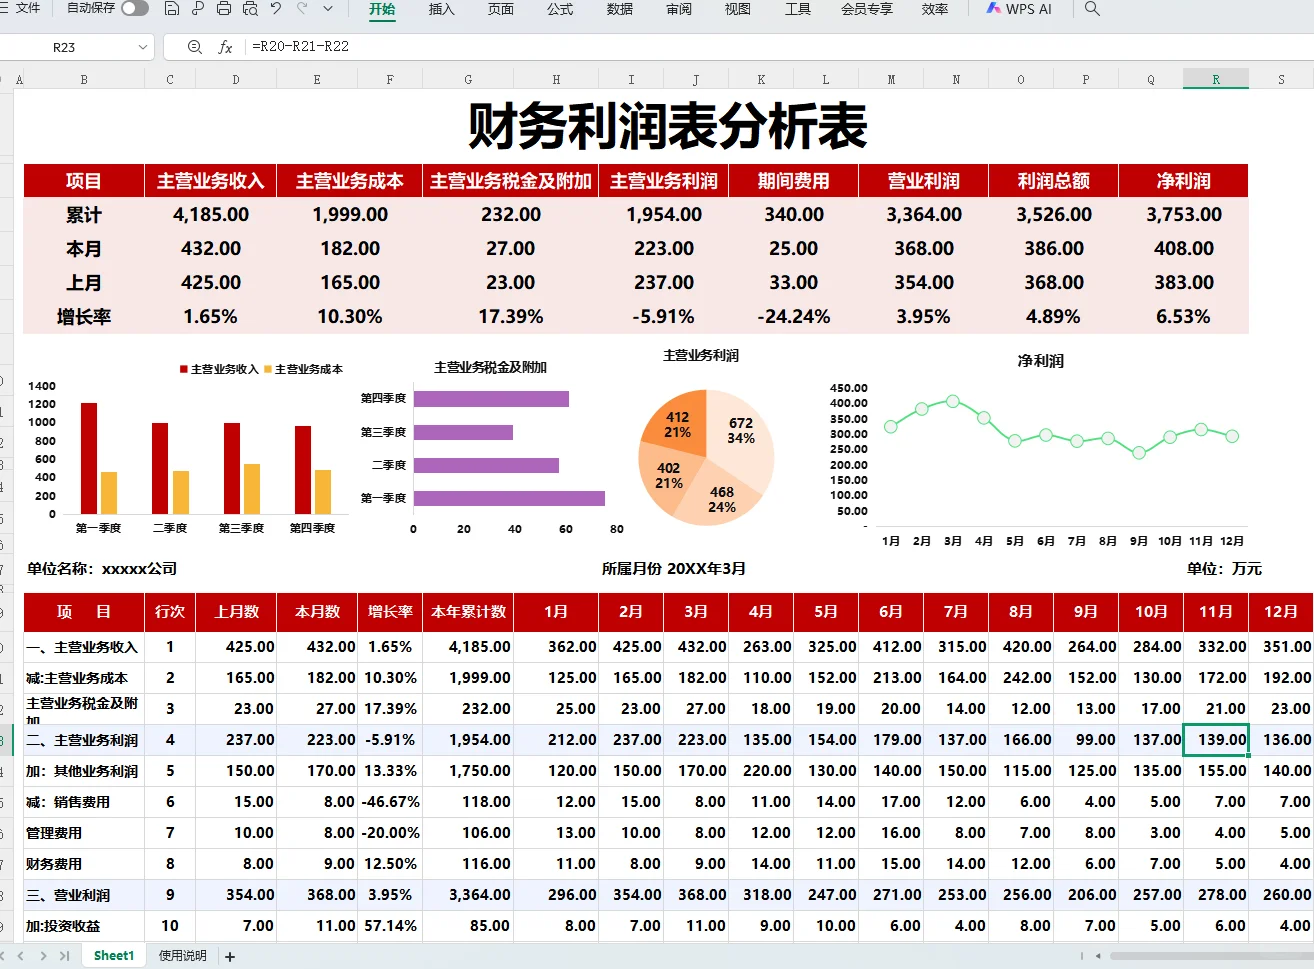This screenshot has width=1314, height=969.
Task: Launch WPS AI assistant
Action: coord(1019,9)
